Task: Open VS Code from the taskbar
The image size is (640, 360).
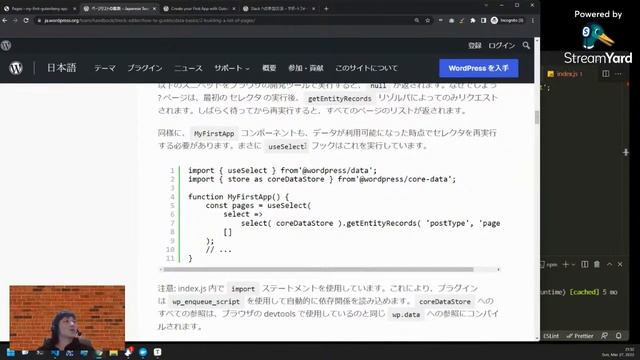Action: (55, 352)
